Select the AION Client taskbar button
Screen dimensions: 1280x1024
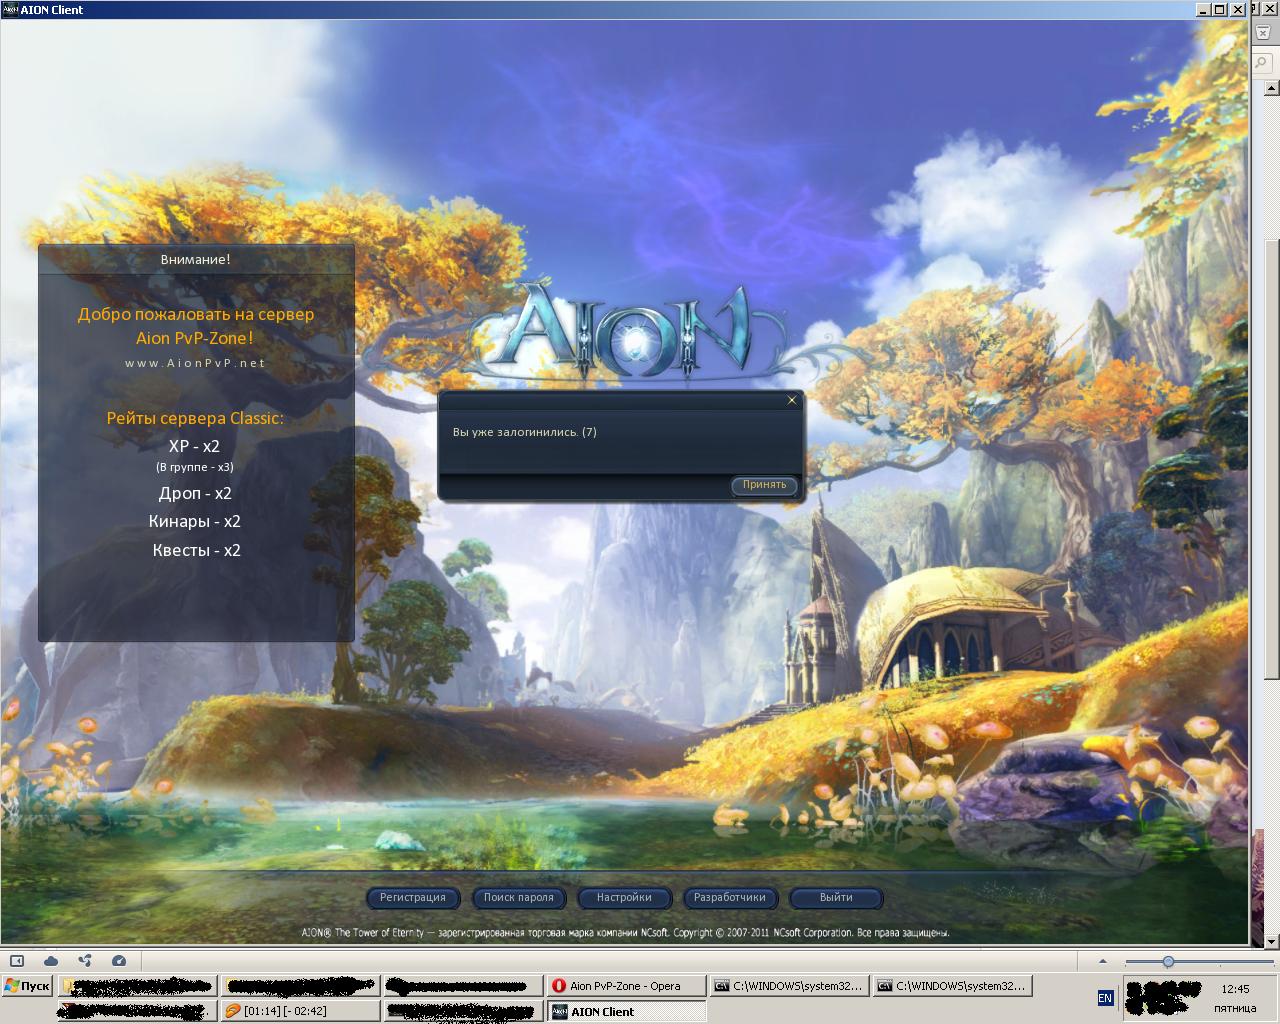tap(625, 1011)
